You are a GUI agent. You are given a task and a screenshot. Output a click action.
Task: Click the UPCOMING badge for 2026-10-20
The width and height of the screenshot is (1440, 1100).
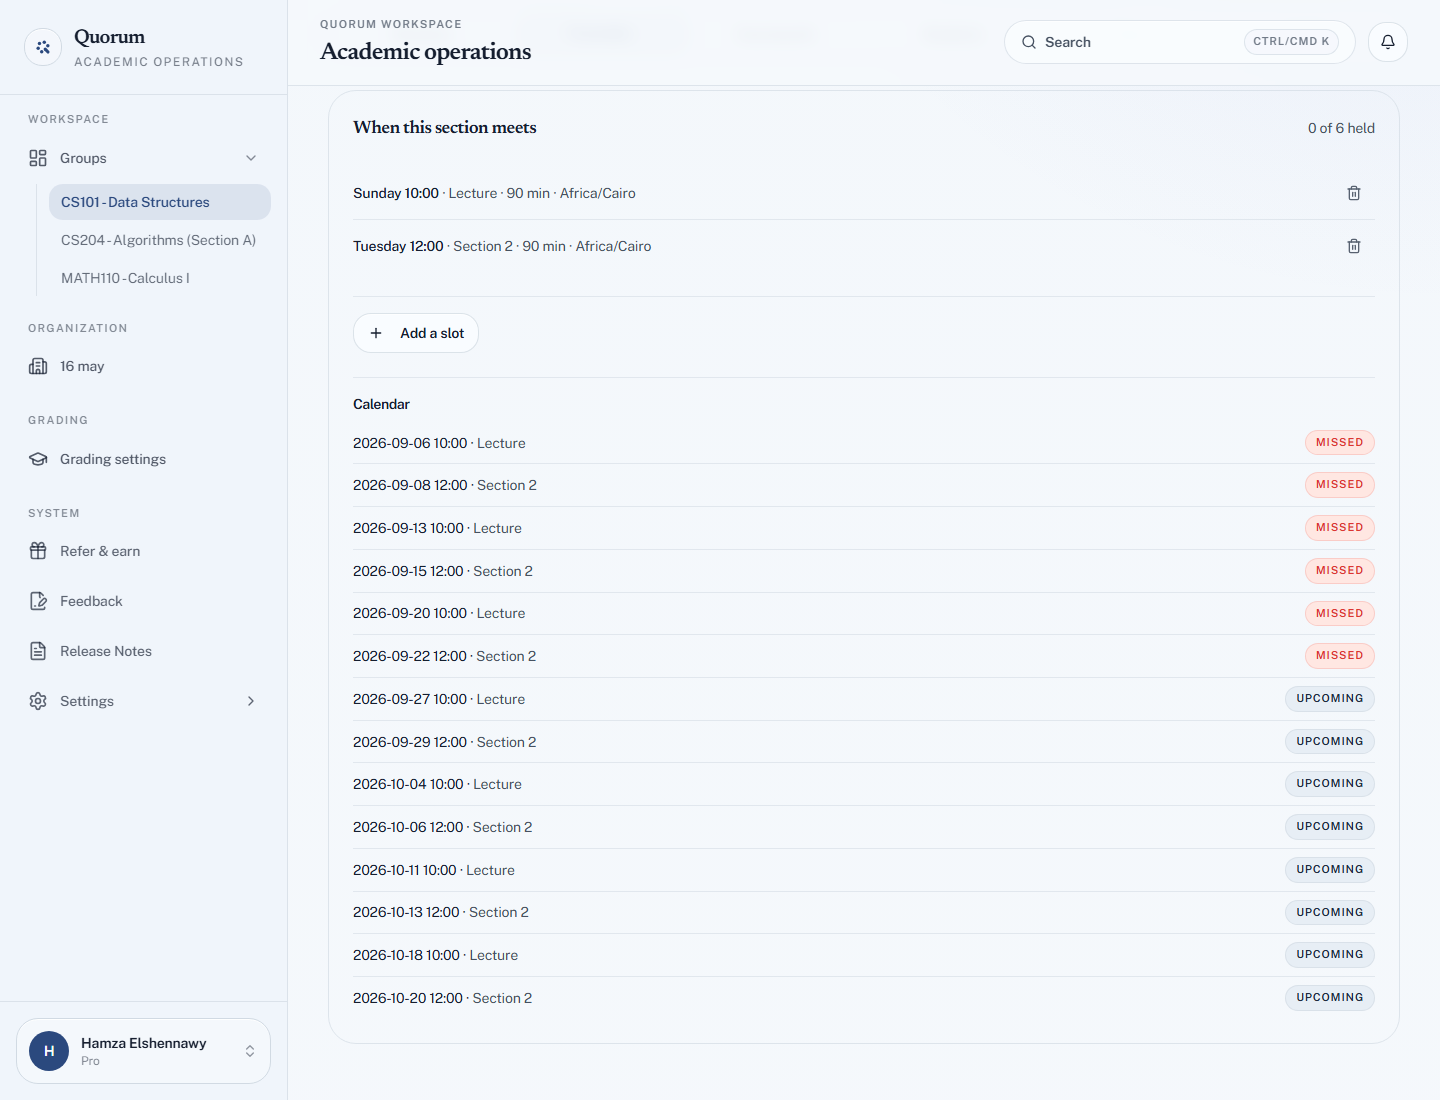click(x=1329, y=998)
